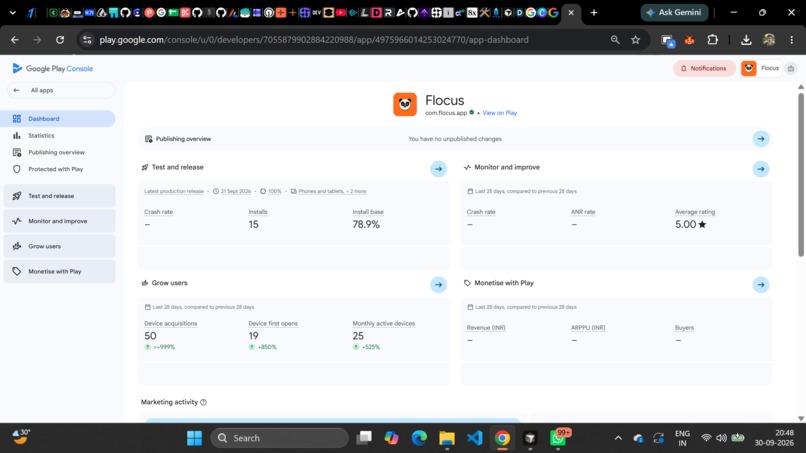Open the Notifications button

coord(704,68)
